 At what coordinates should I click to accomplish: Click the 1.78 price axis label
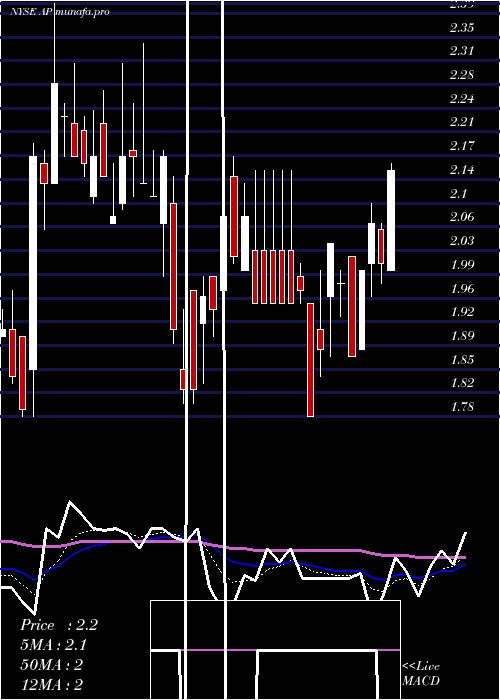[462, 407]
